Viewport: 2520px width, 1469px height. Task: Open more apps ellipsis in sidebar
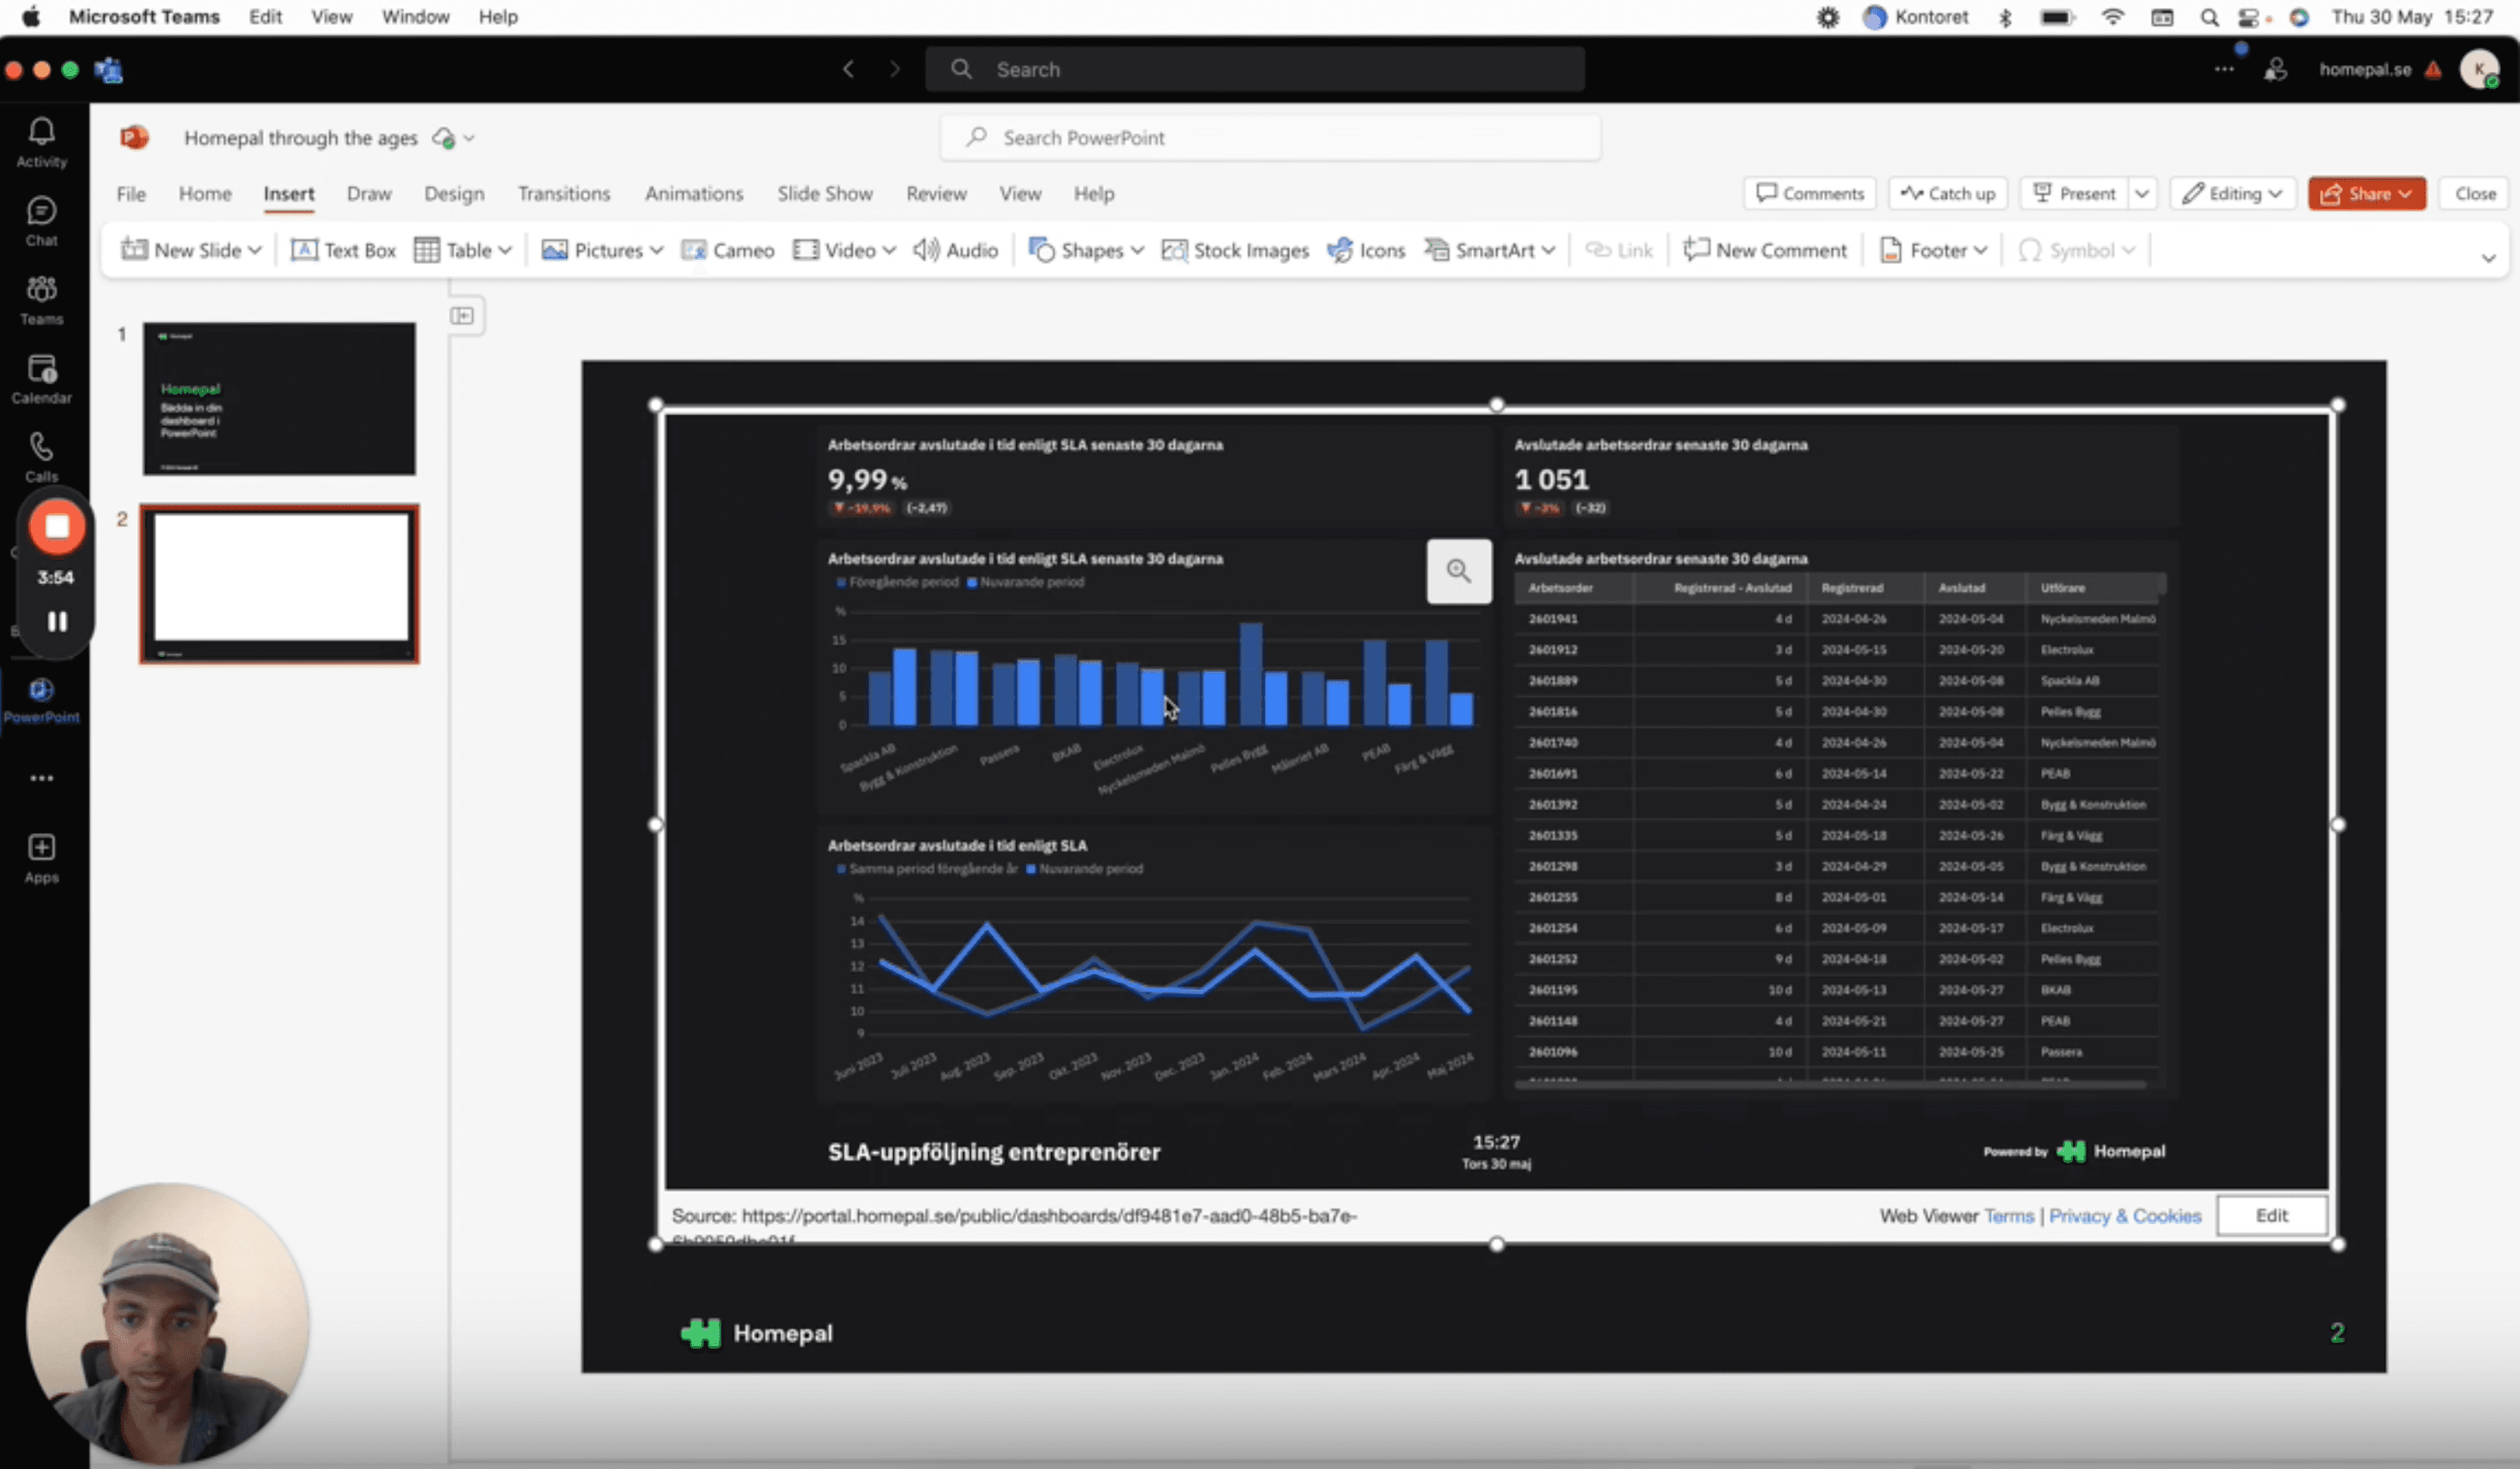41,778
